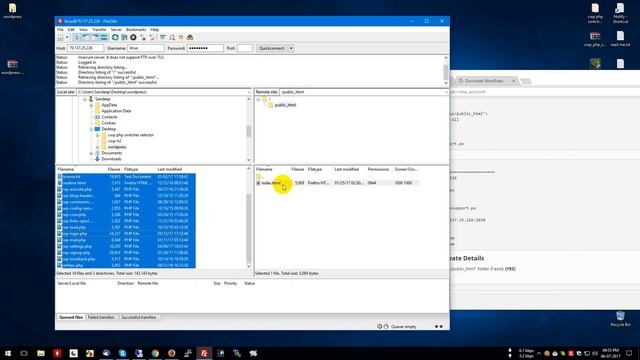Open the File menu
Screen dimensions: 640x360
(x=60, y=30)
